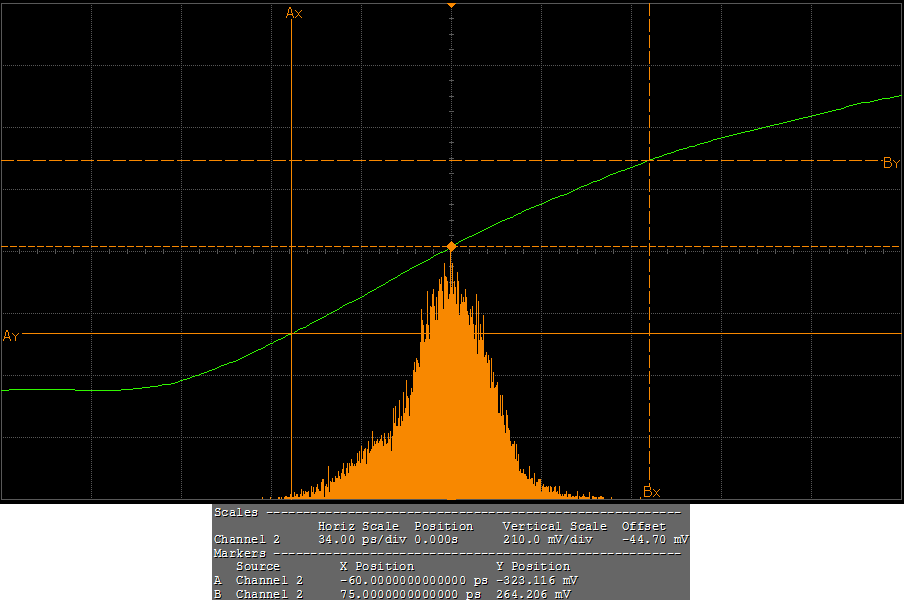Select marker A Y position -323.116 mV
Image resolution: width=904 pixels, height=600 pixels.
click(535, 580)
